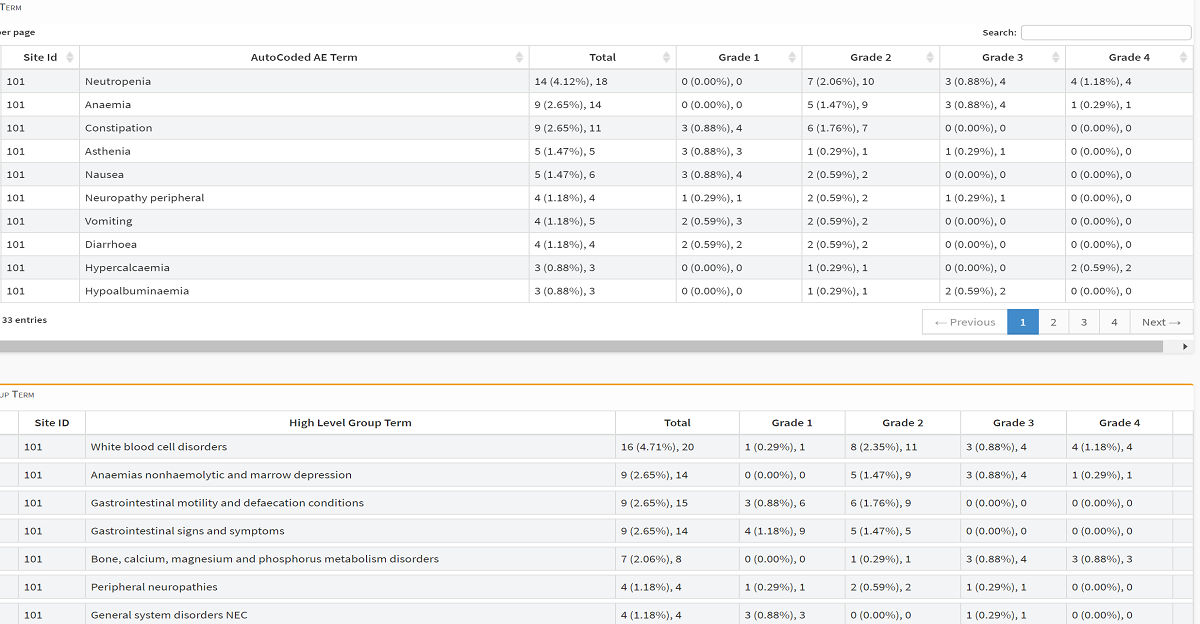Go to page 4 of results
Image resolution: width=1200 pixels, height=624 pixels.
[x=1114, y=321]
